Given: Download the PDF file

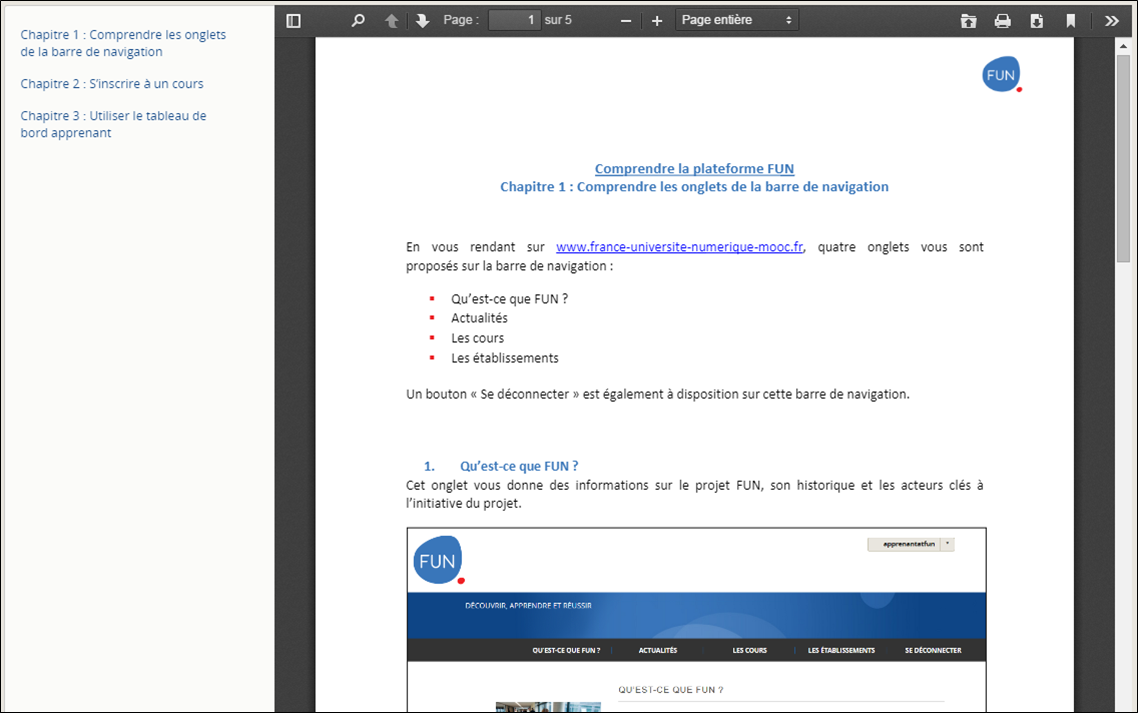Looking at the screenshot, I should pyautogui.click(x=1036, y=21).
